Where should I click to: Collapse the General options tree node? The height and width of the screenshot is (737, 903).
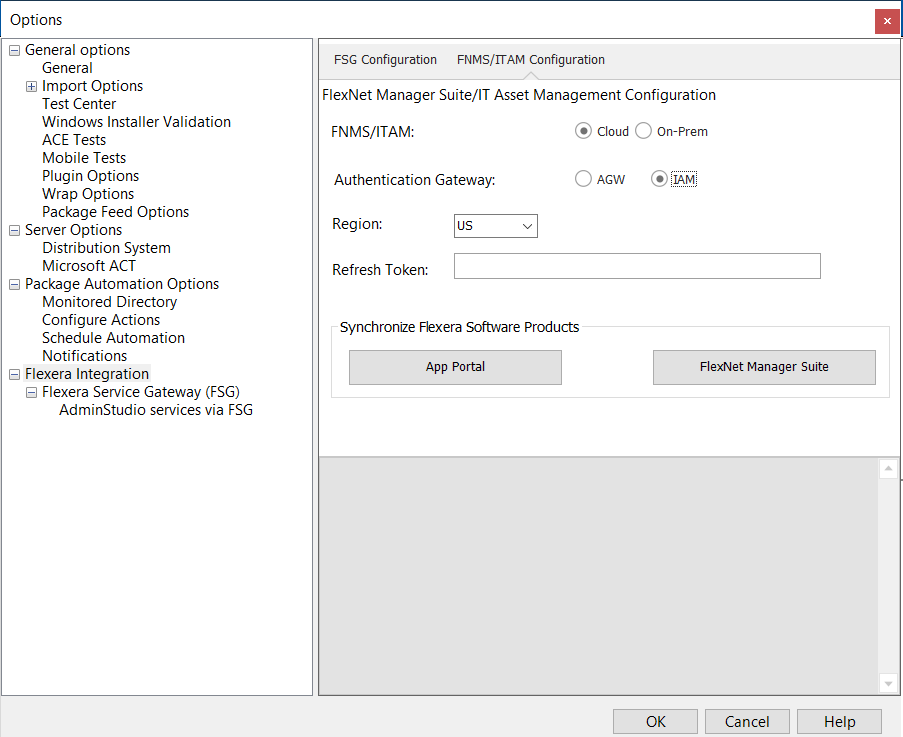(14, 50)
